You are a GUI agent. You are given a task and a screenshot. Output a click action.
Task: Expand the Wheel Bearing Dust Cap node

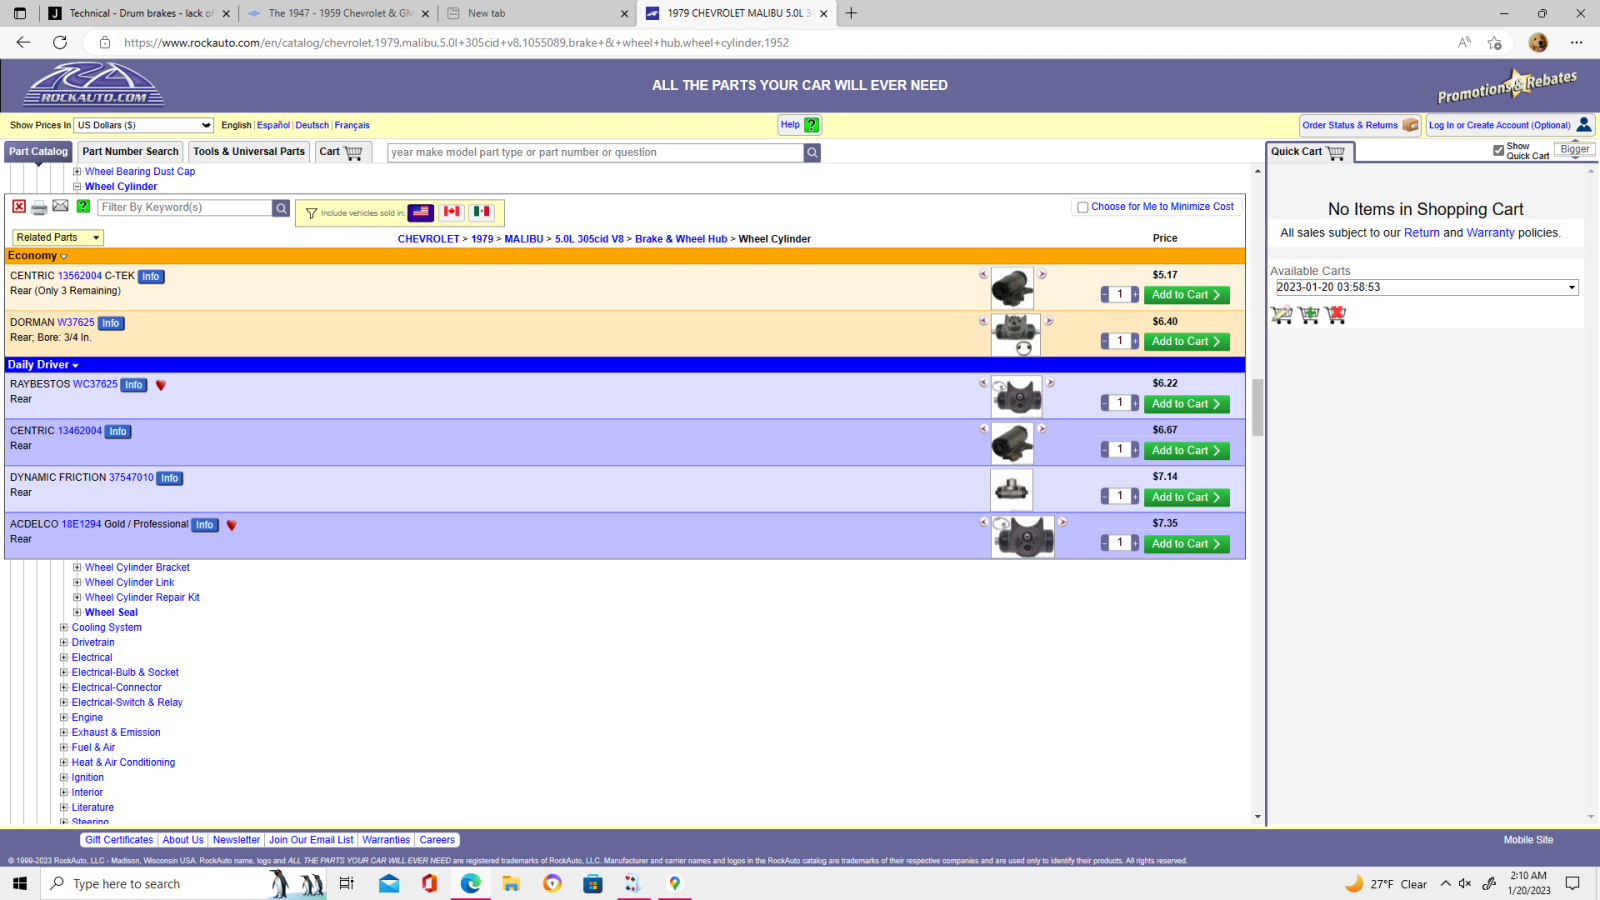pos(77,172)
